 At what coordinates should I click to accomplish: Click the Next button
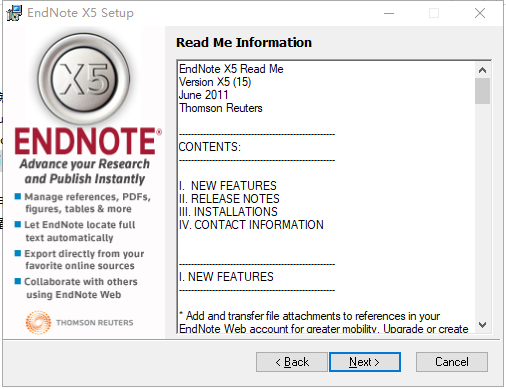(365, 362)
